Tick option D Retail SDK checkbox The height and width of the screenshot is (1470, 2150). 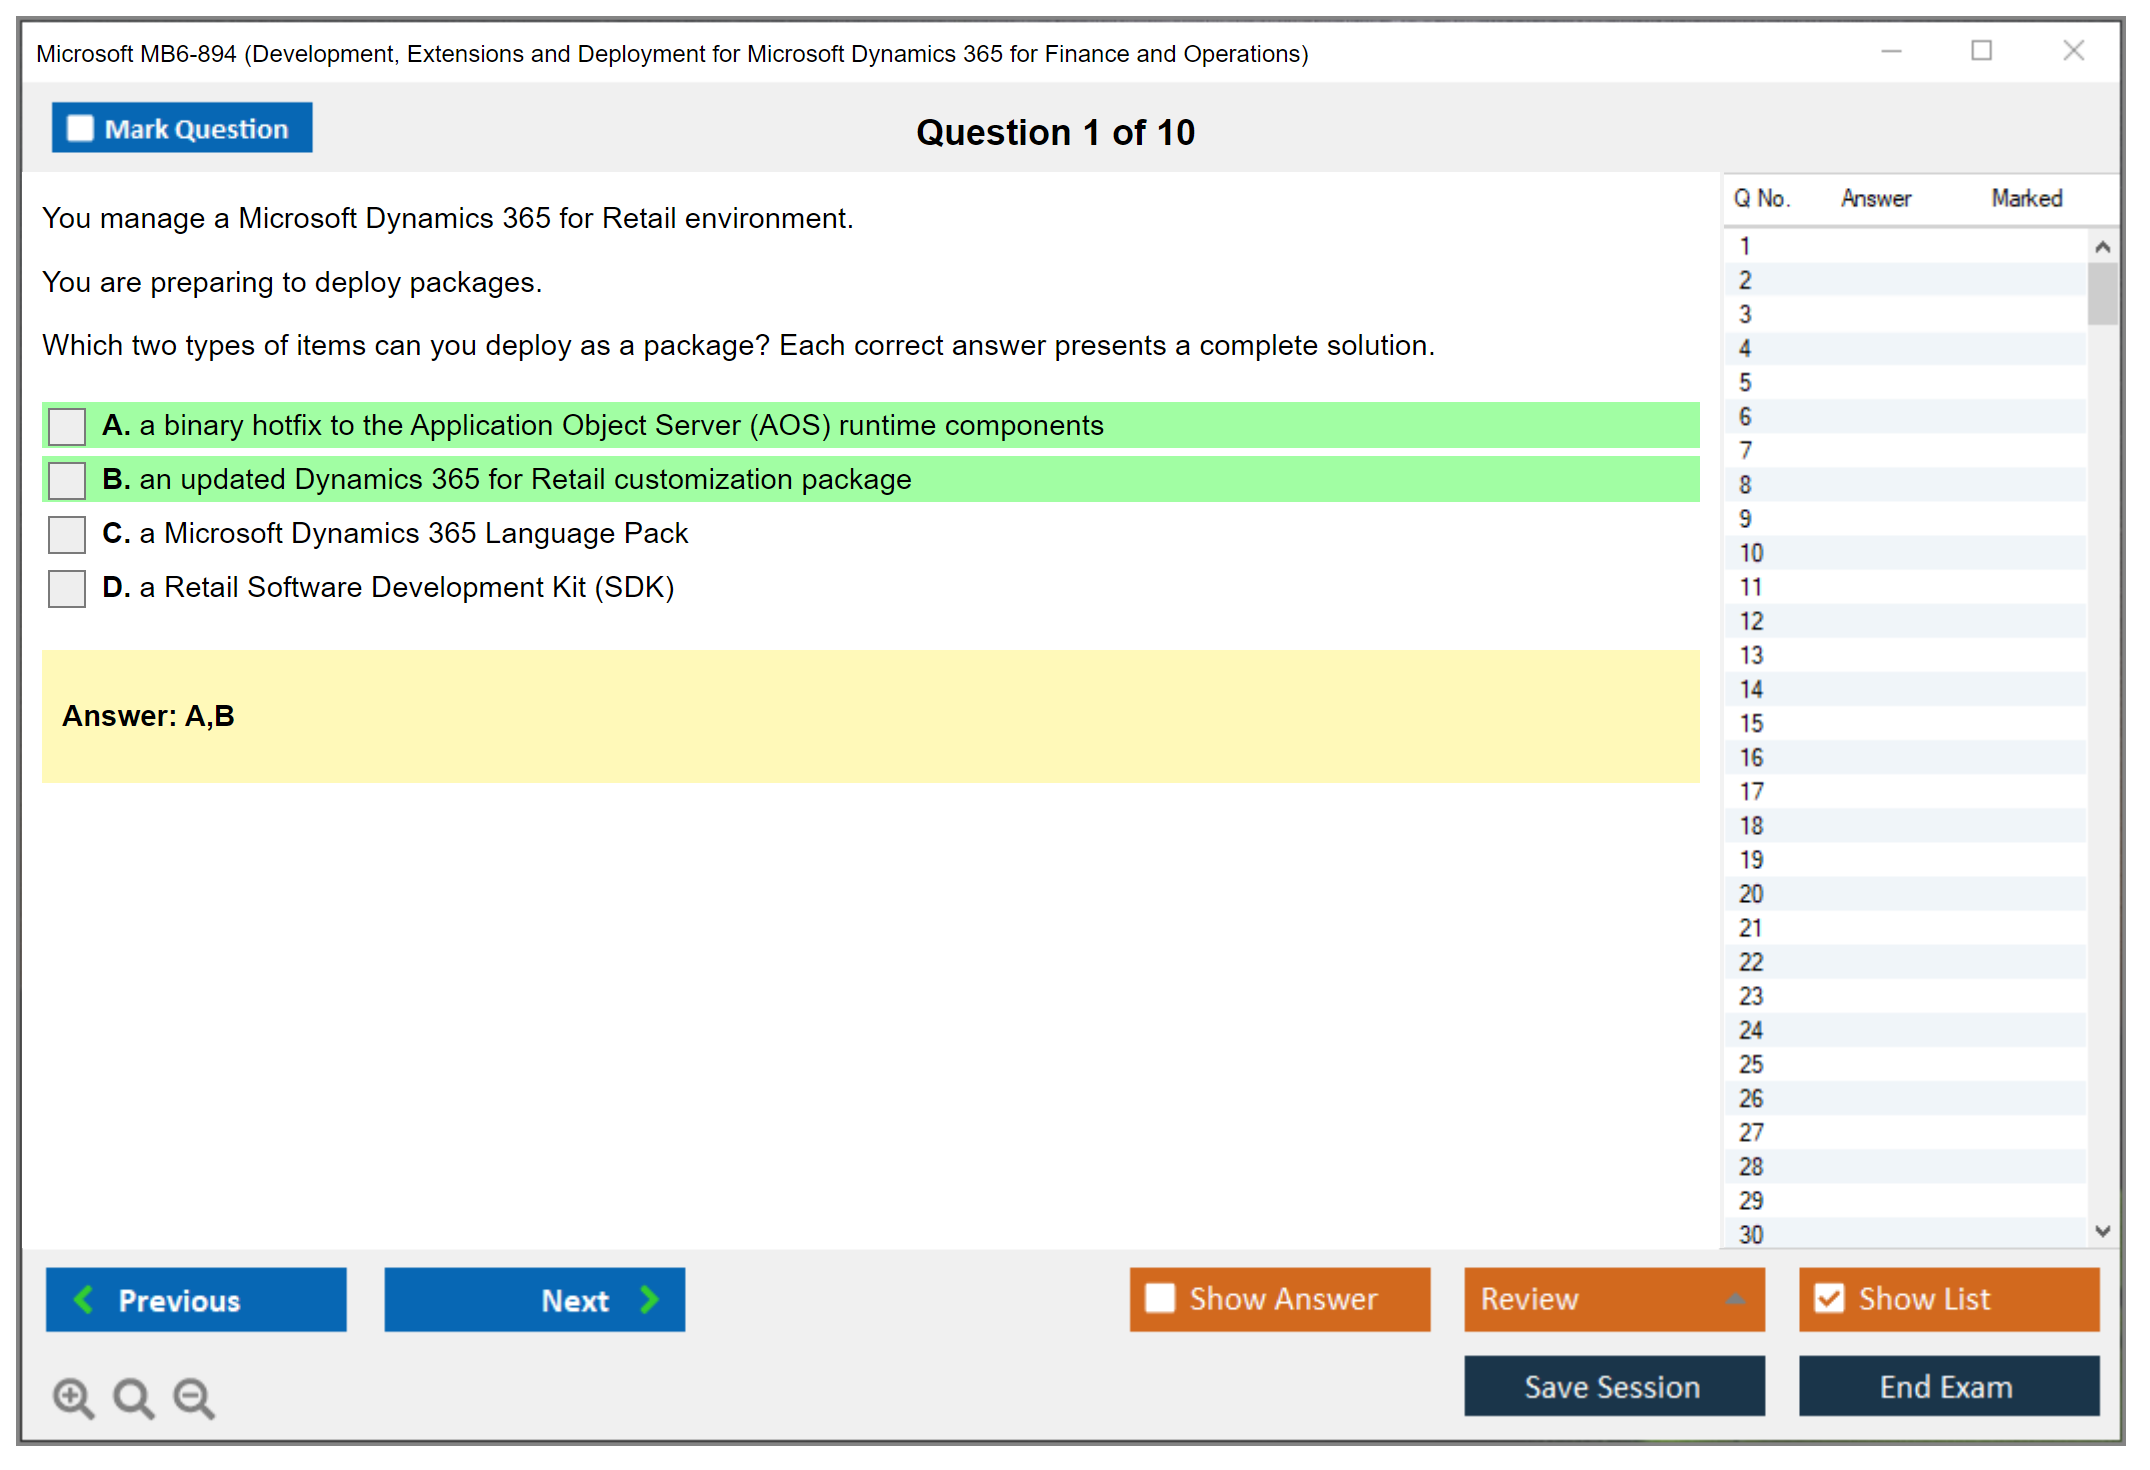(x=67, y=588)
